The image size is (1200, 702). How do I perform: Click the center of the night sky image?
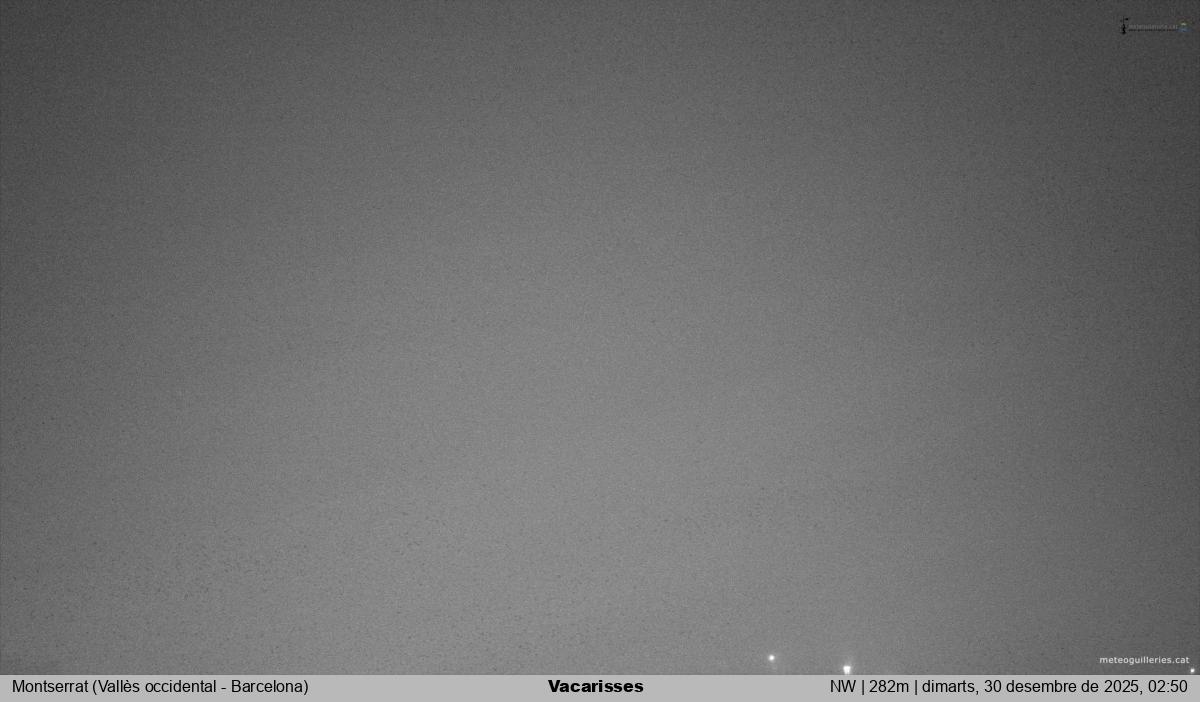(x=600, y=337)
